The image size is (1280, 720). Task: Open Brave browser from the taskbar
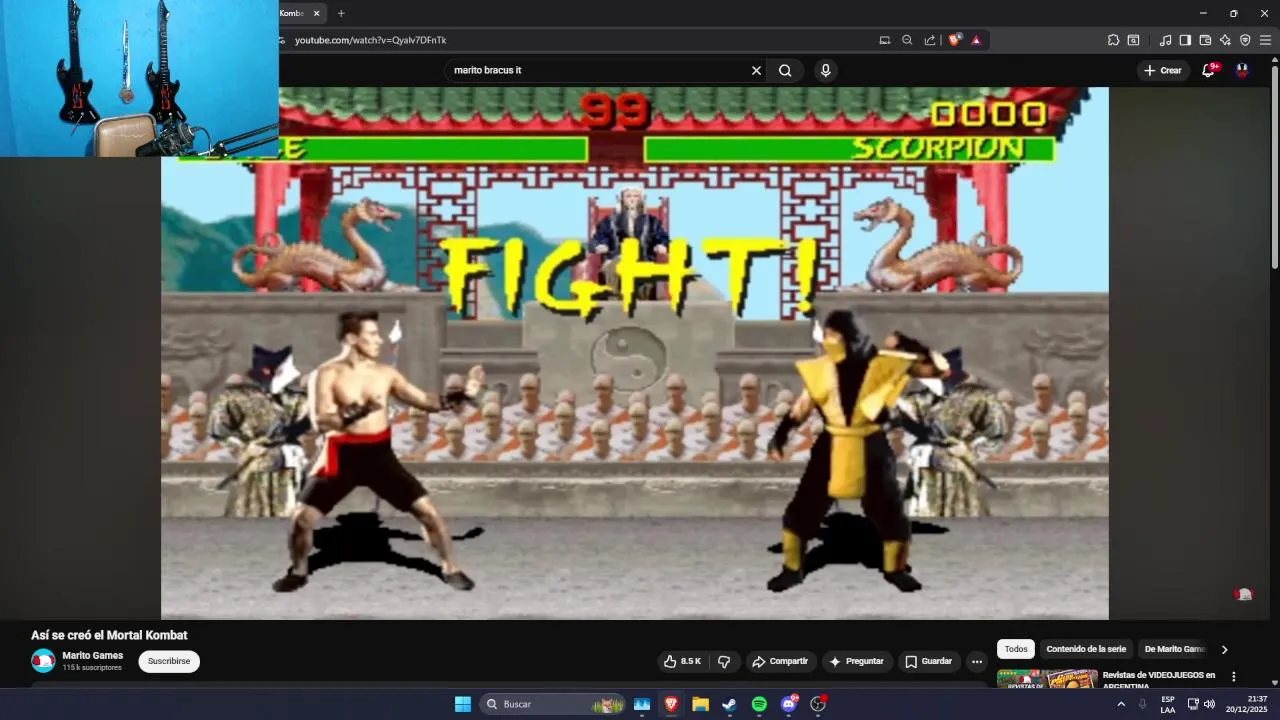point(671,704)
